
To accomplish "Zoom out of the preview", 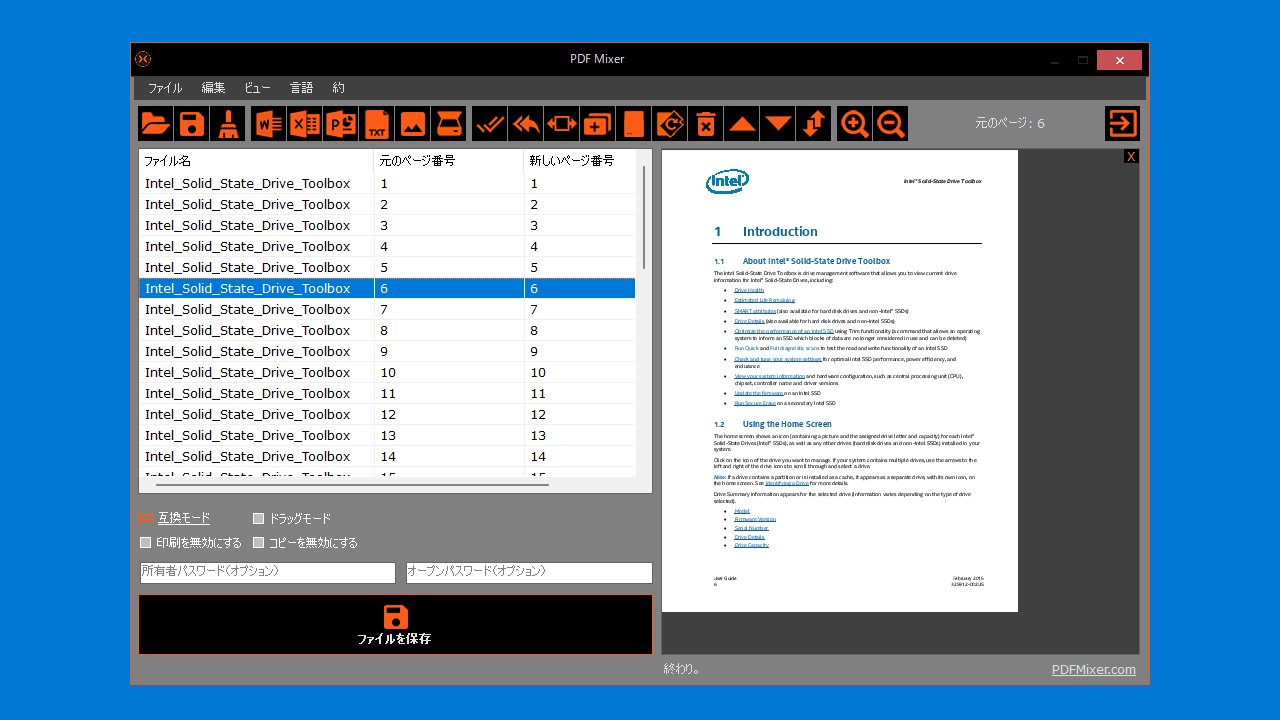I will coord(890,124).
